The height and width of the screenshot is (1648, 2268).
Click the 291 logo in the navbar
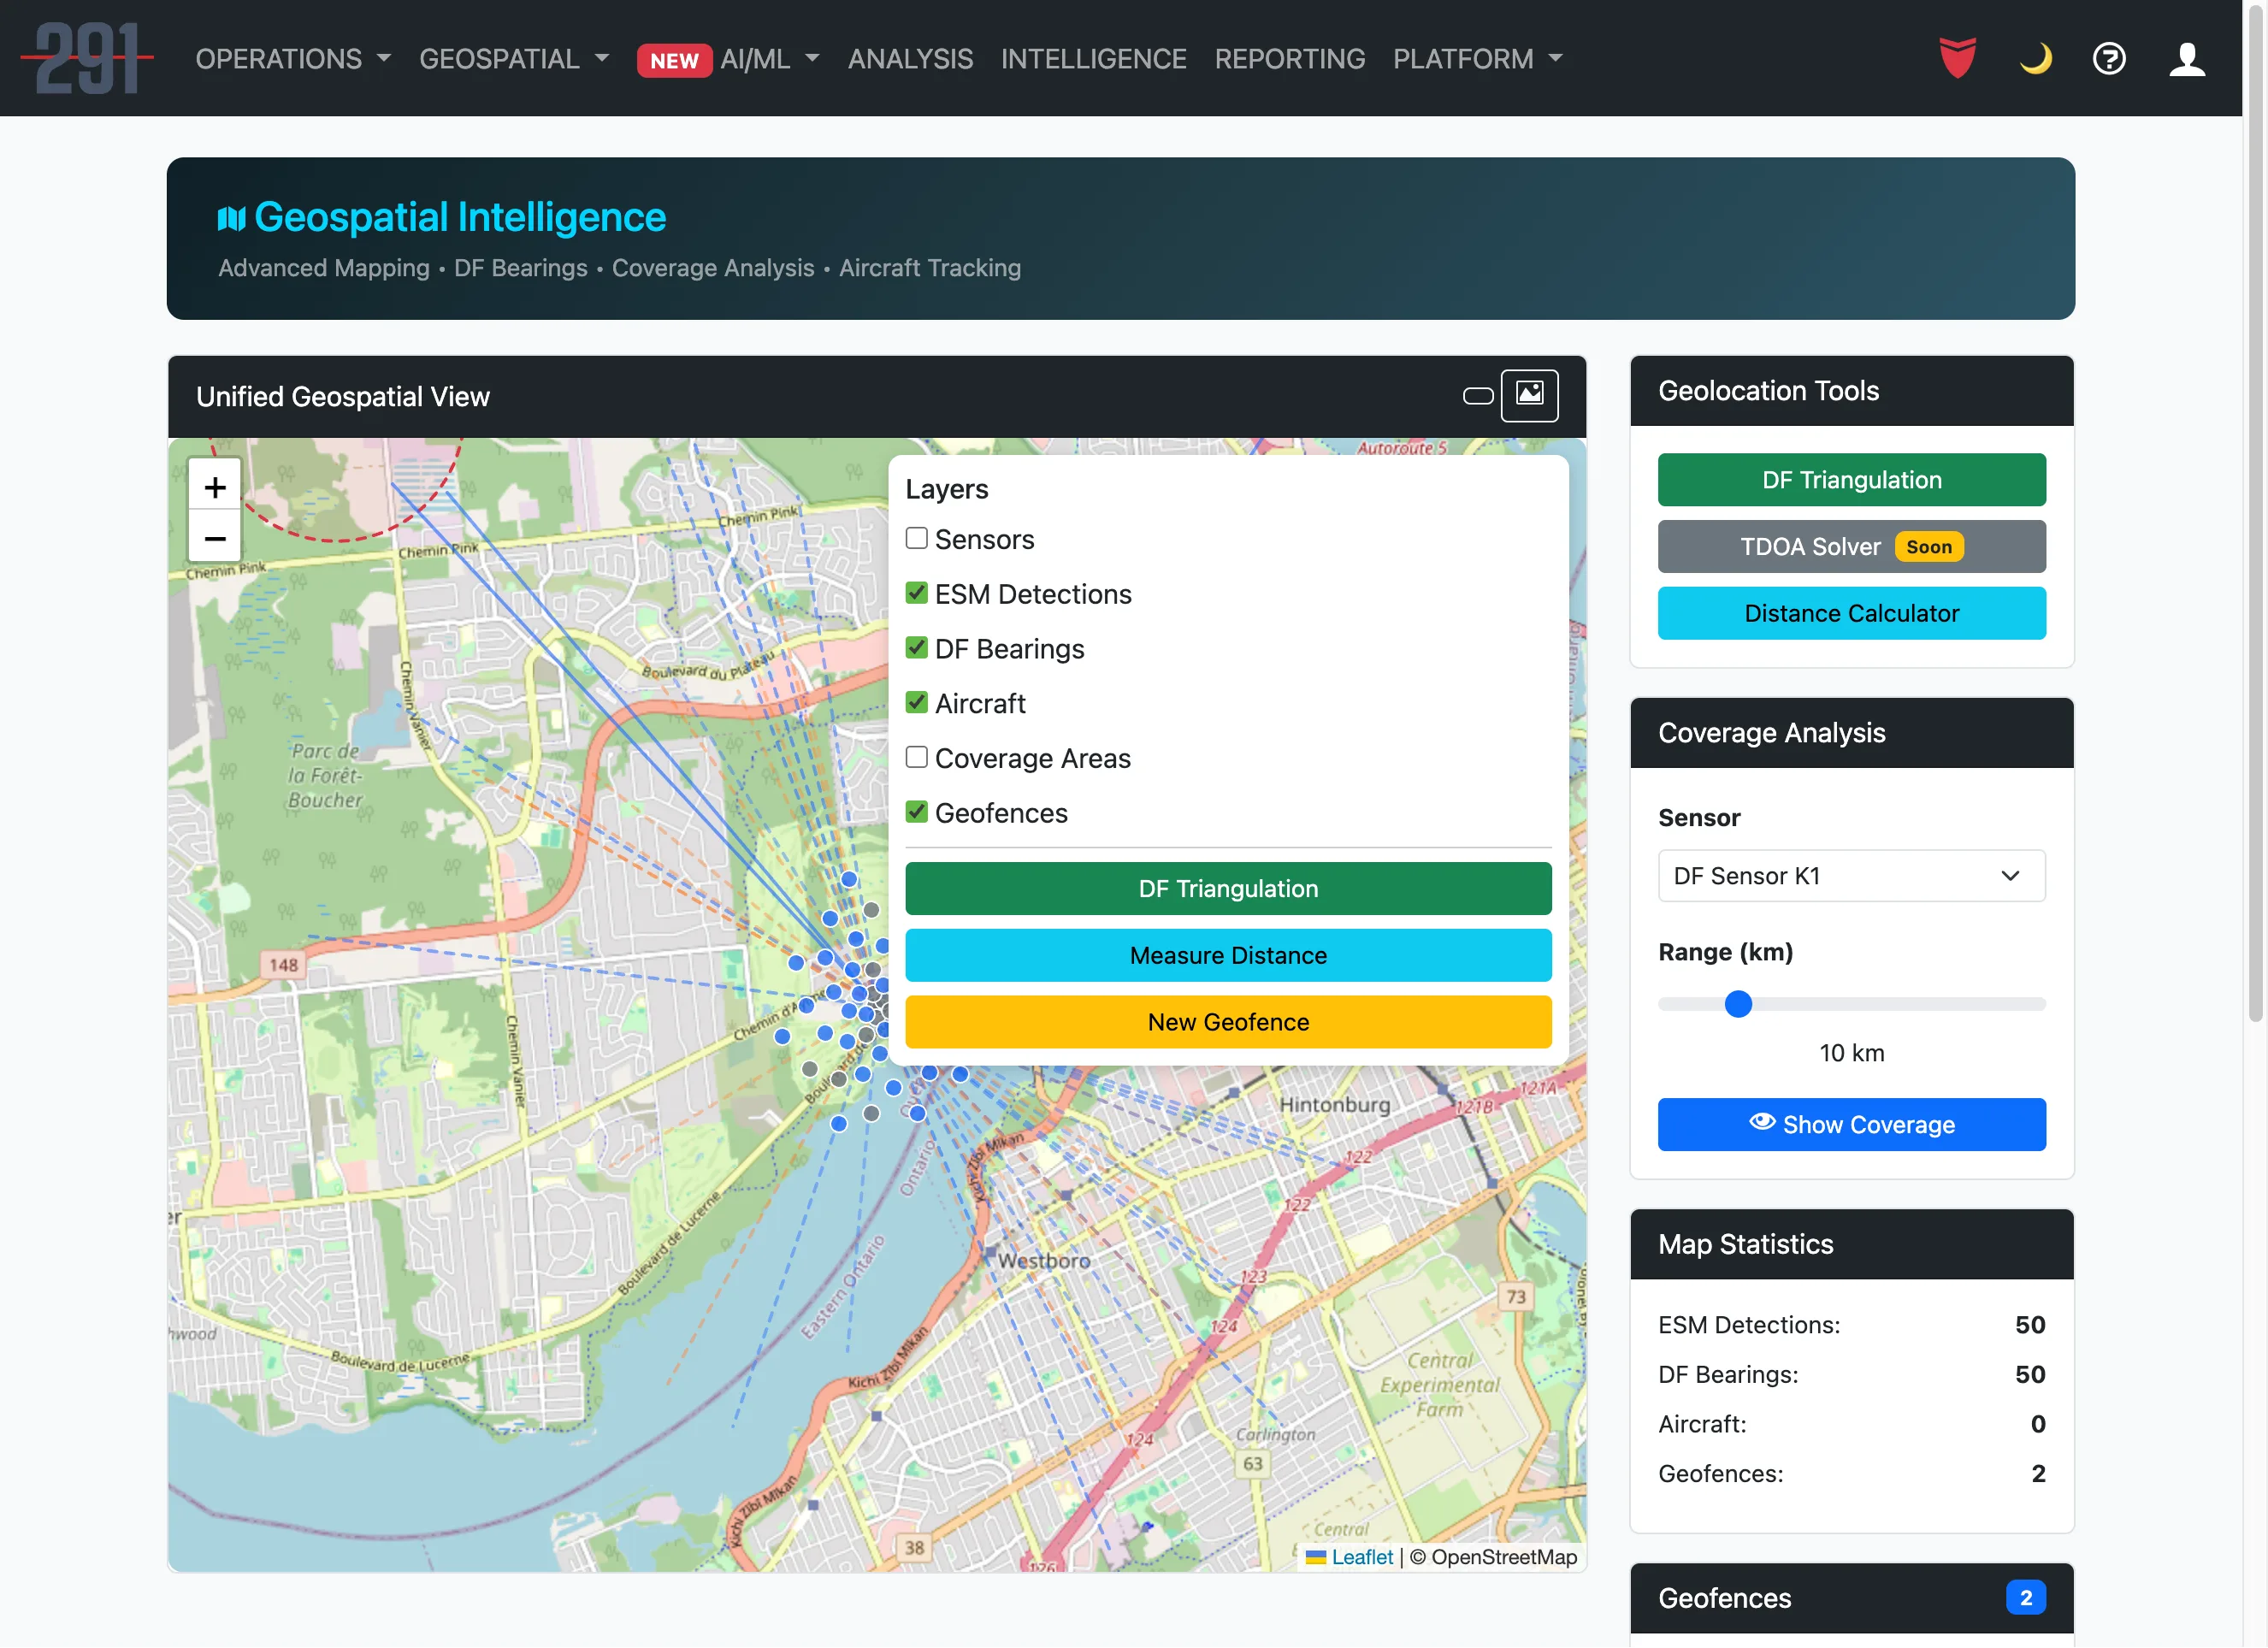pyautogui.click(x=87, y=58)
